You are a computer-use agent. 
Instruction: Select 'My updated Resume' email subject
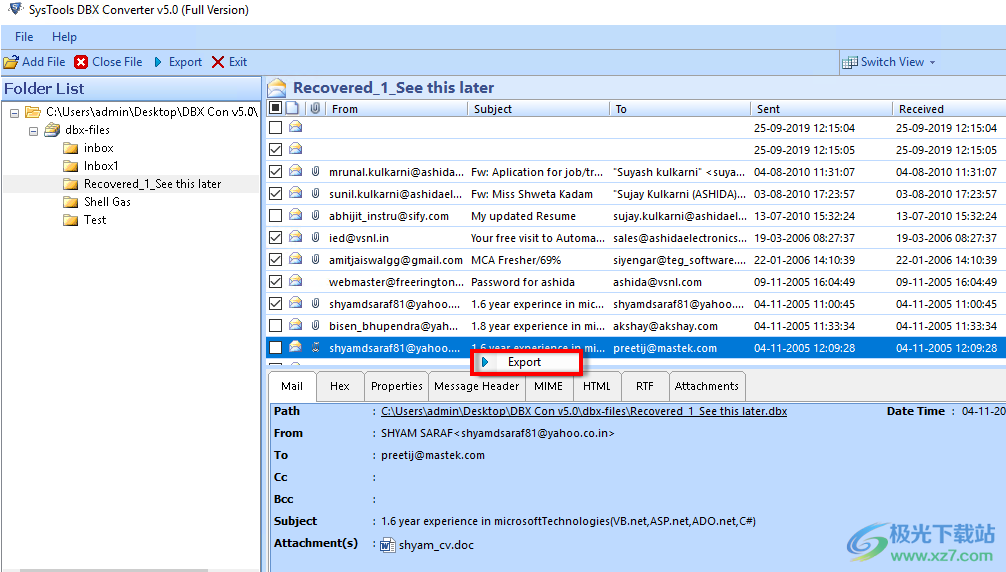pyautogui.click(x=524, y=216)
